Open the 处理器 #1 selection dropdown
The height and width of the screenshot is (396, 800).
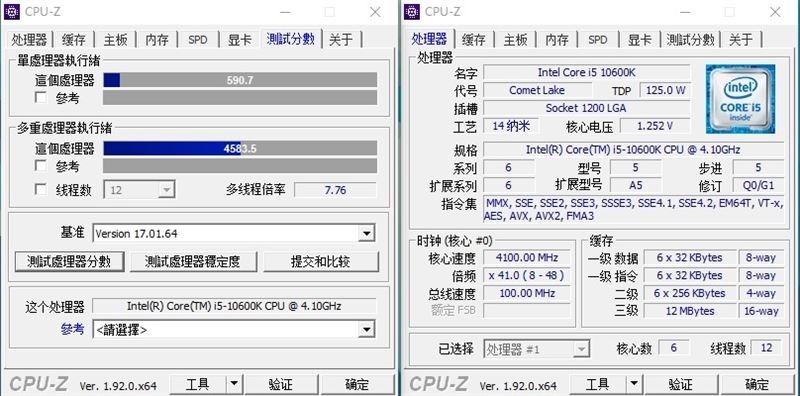(x=537, y=349)
